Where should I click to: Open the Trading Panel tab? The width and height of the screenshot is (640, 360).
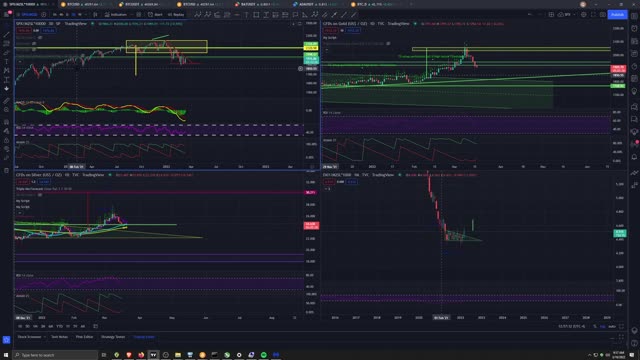[x=144, y=337]
